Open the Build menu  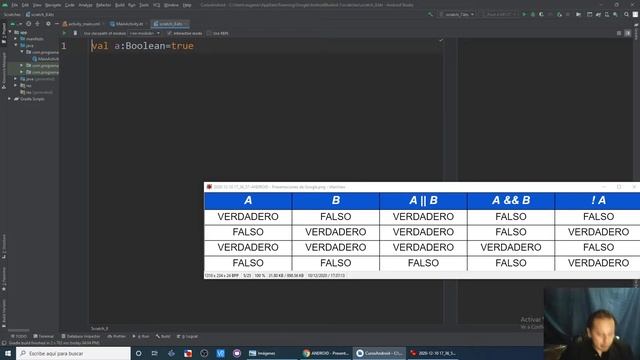(x=120, y=5)
